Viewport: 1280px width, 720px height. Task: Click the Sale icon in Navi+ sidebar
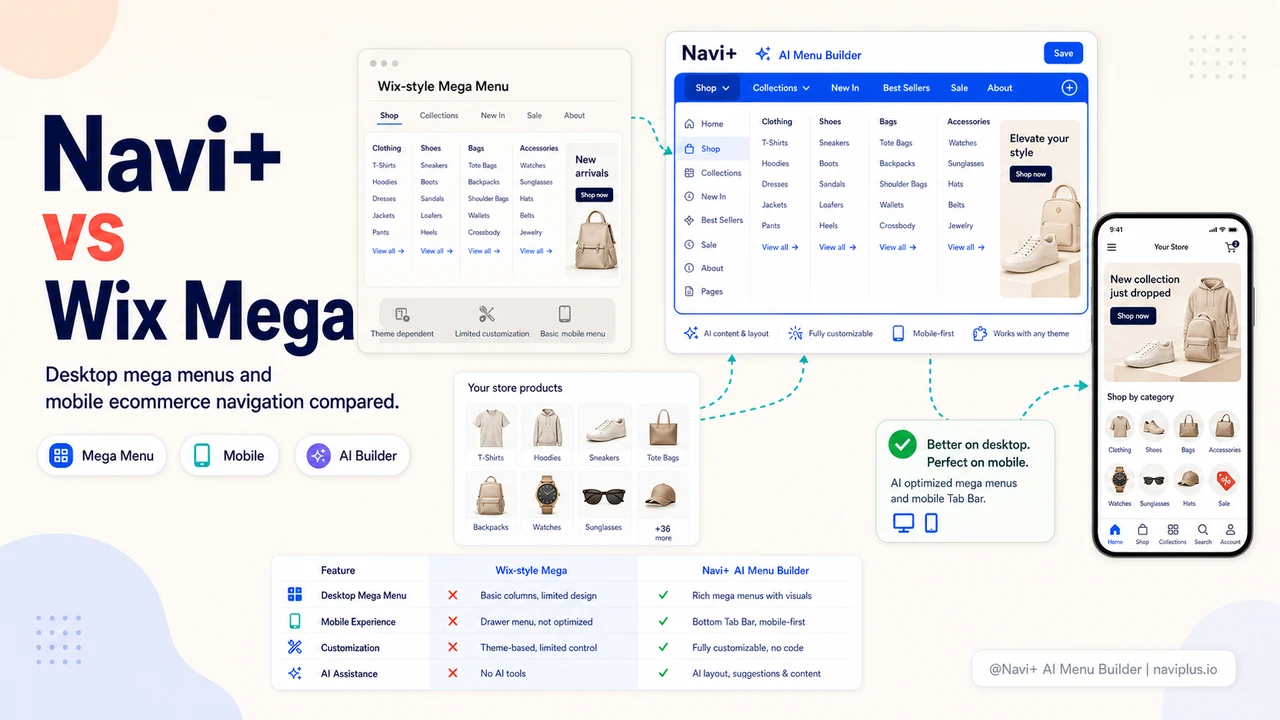[689, 244]
